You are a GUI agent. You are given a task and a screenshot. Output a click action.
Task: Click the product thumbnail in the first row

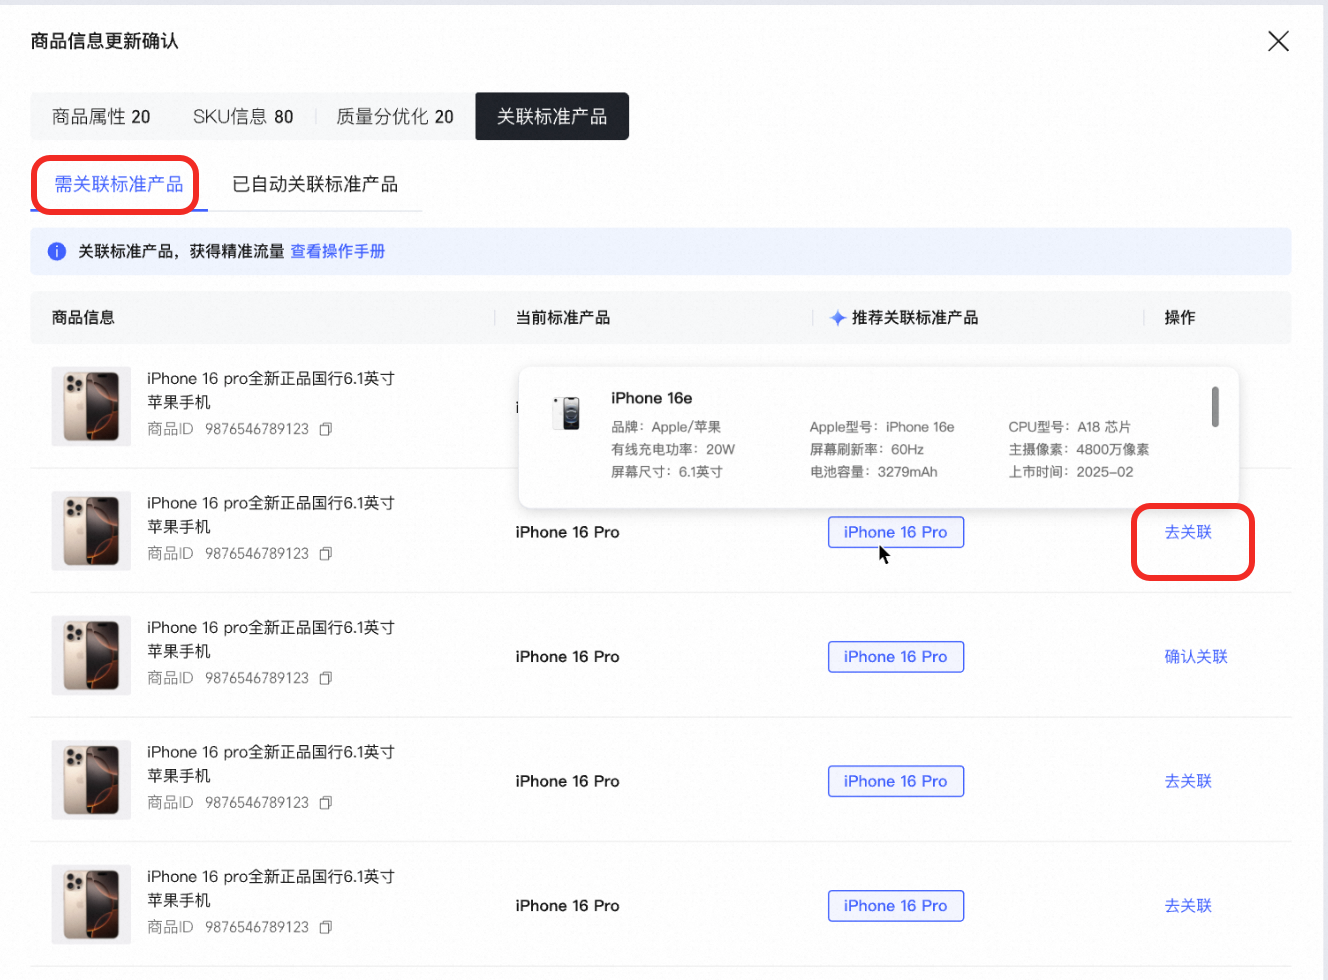(x=91, y=407)
